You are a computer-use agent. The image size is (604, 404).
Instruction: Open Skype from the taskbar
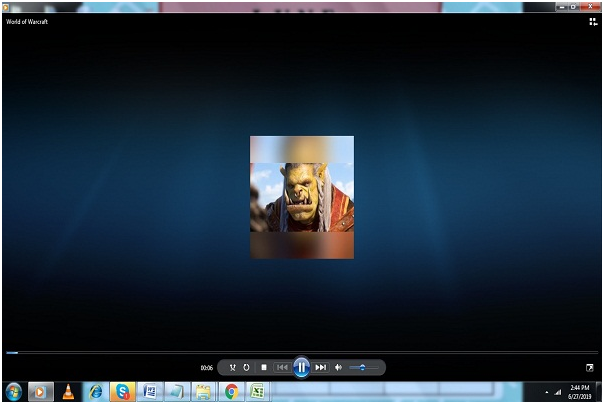coord(122,392)
